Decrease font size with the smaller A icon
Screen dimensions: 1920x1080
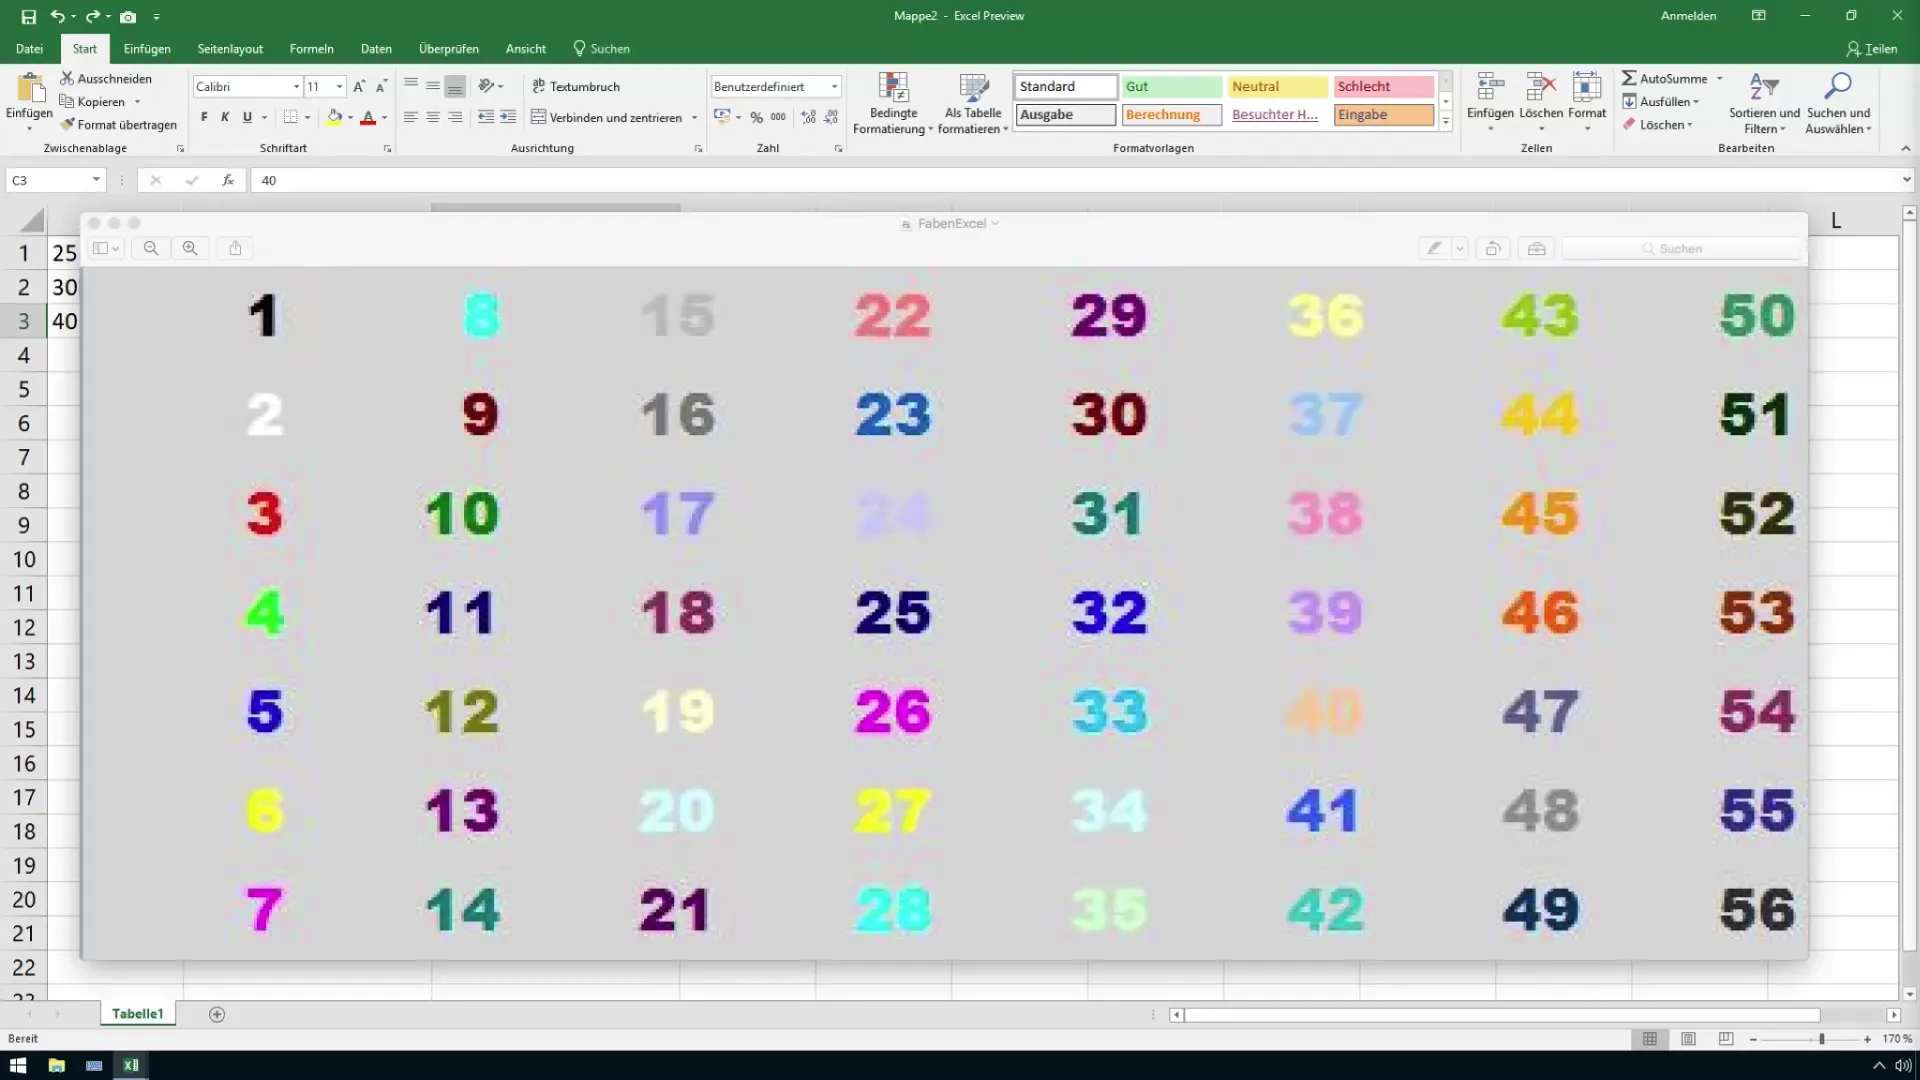(381, 87)
